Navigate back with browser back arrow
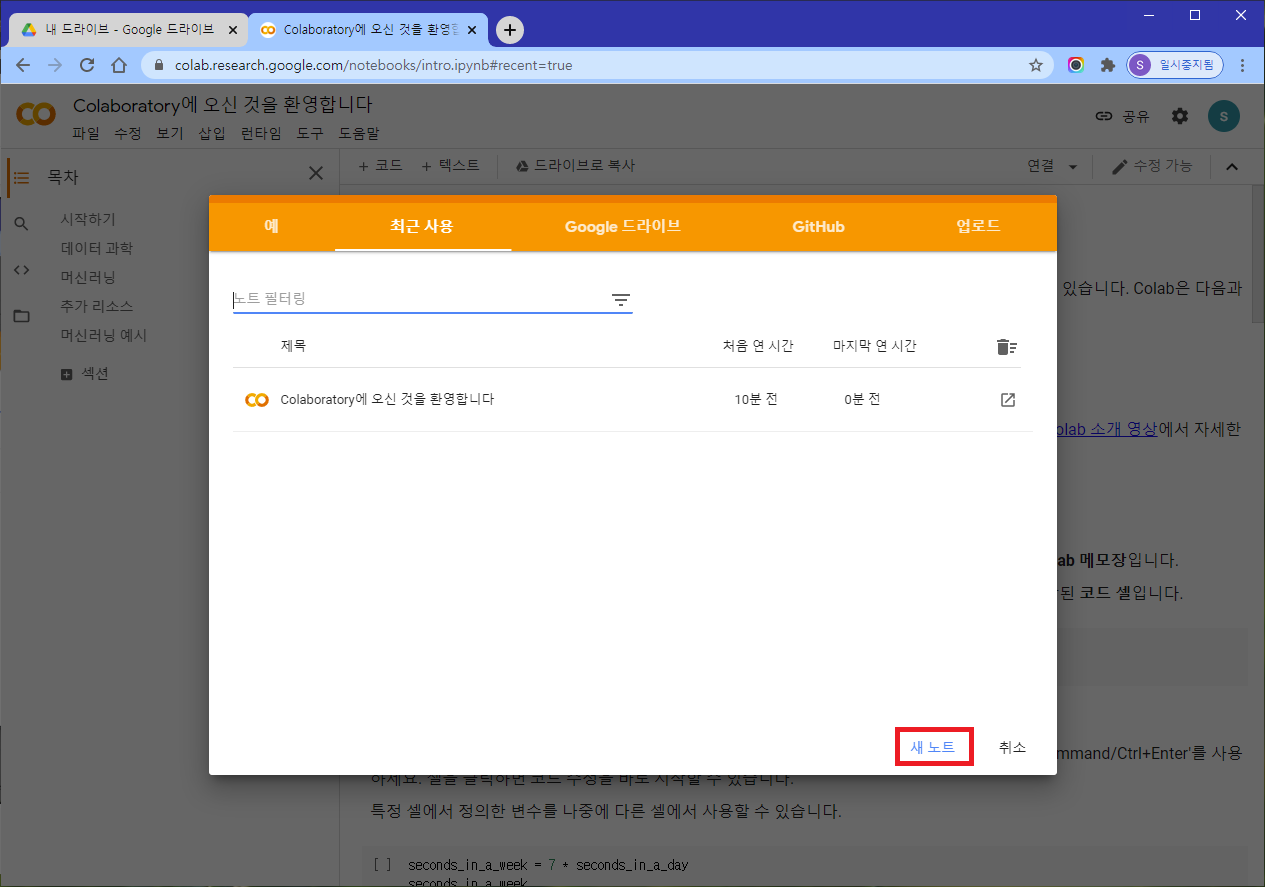The image size is (1265, 887). click(23, 65)
